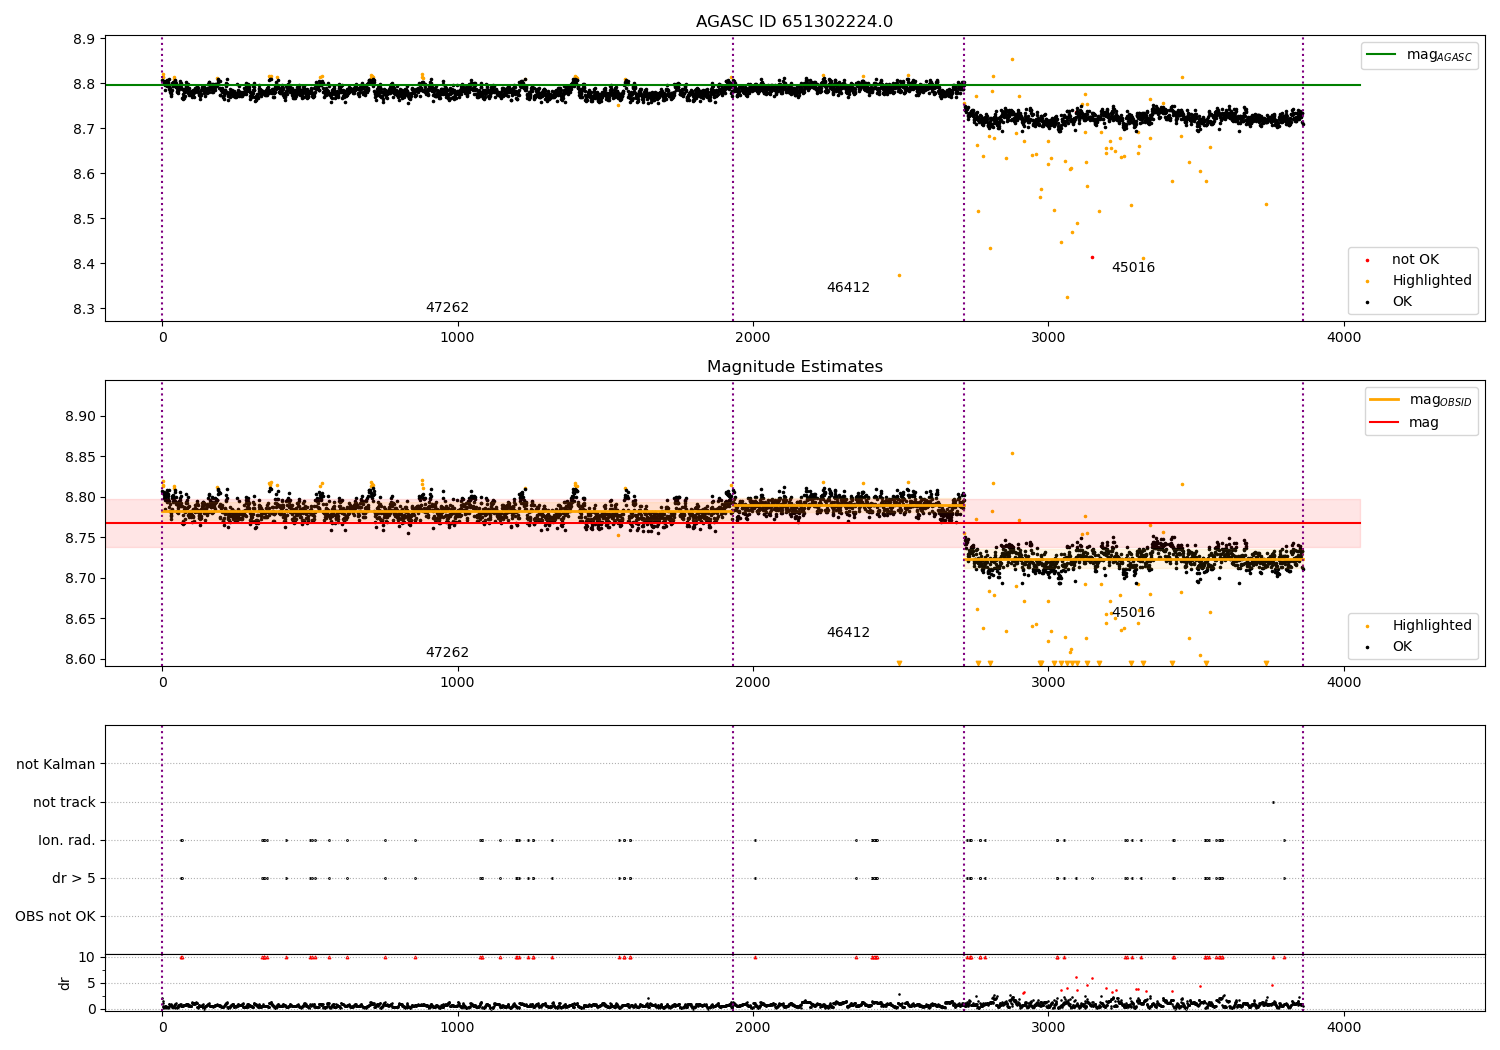Click the '8.90' y-axis tick label
The image size is (1500, 1050).
tap(80, 417)
